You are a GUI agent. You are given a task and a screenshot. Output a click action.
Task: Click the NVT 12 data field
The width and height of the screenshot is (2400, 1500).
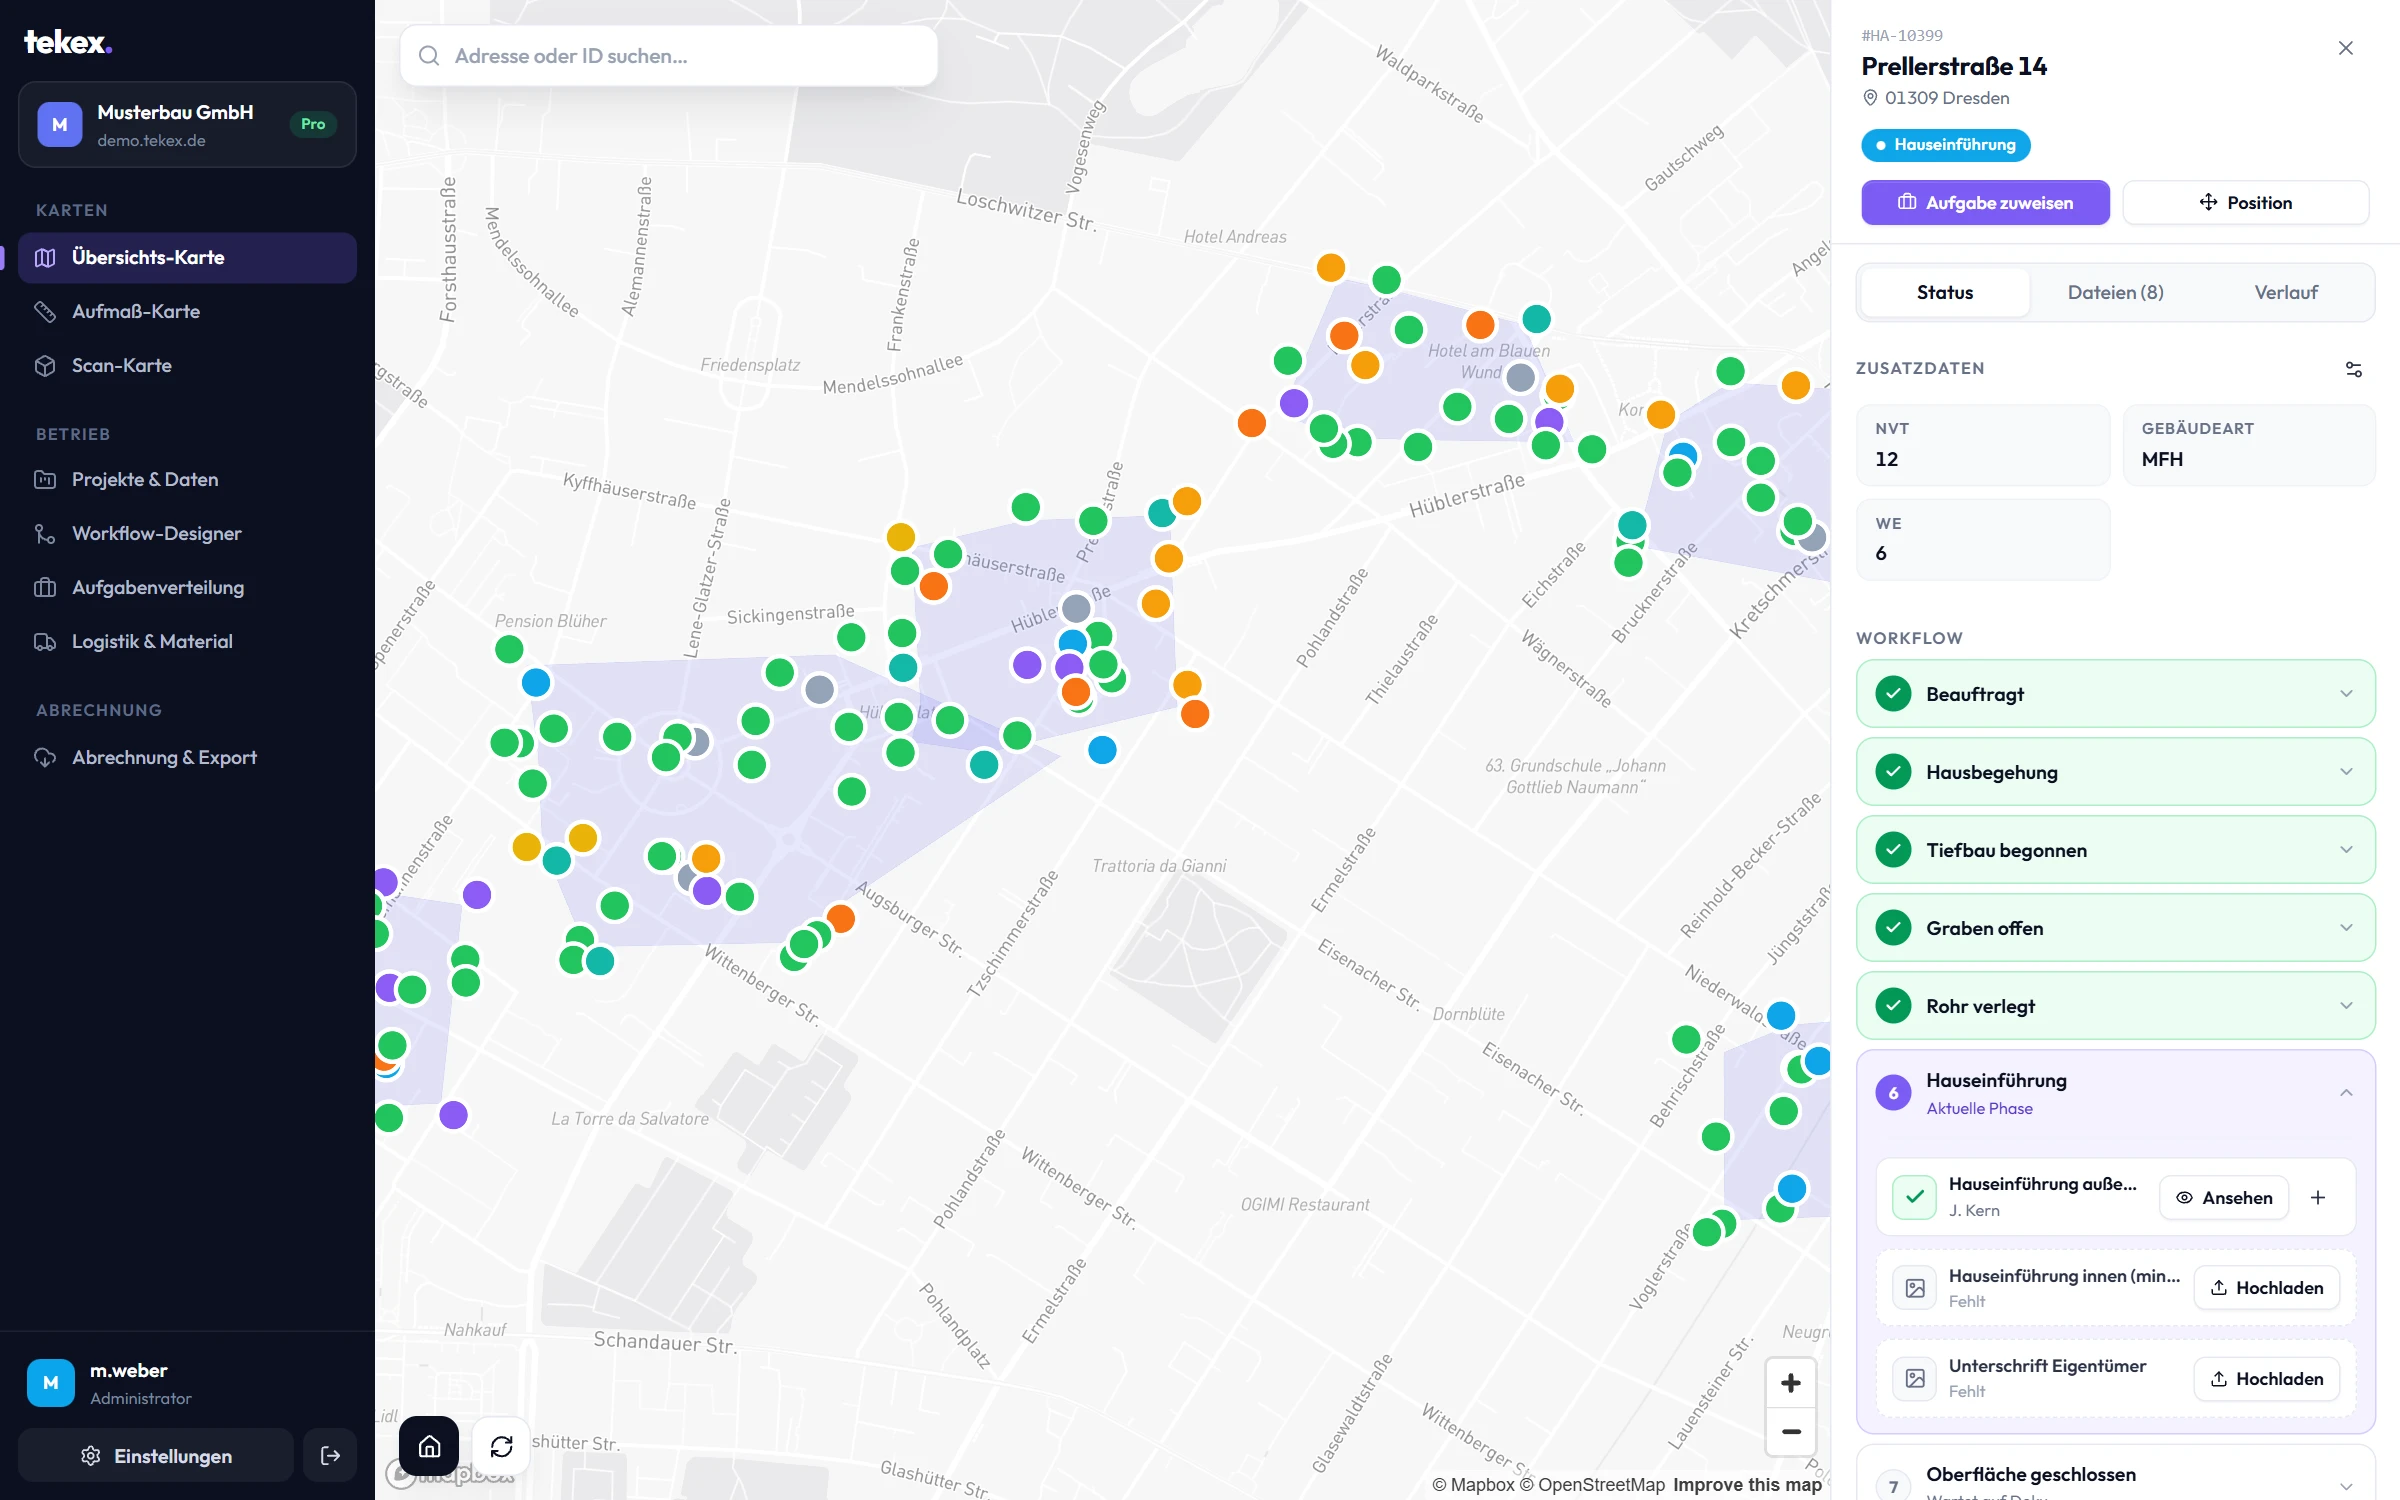tap(1983, 445)
